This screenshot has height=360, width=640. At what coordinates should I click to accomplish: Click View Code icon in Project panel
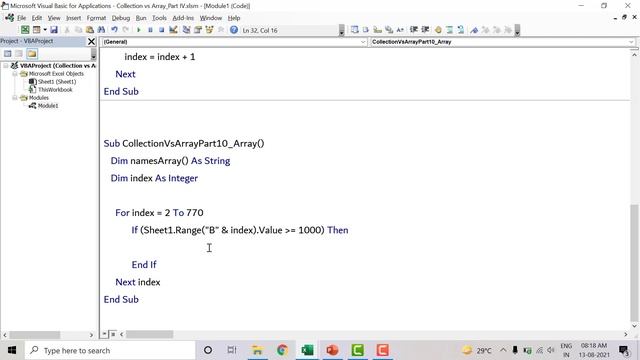[x=8, y=53]
